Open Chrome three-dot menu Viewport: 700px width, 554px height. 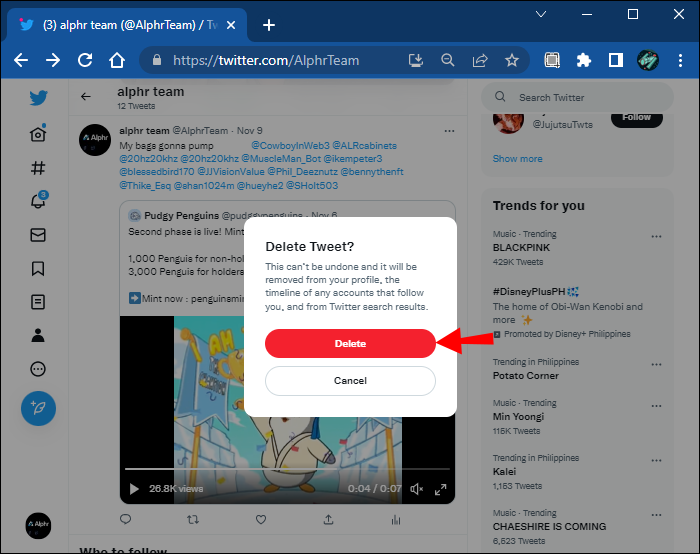(x=680, y=60)
